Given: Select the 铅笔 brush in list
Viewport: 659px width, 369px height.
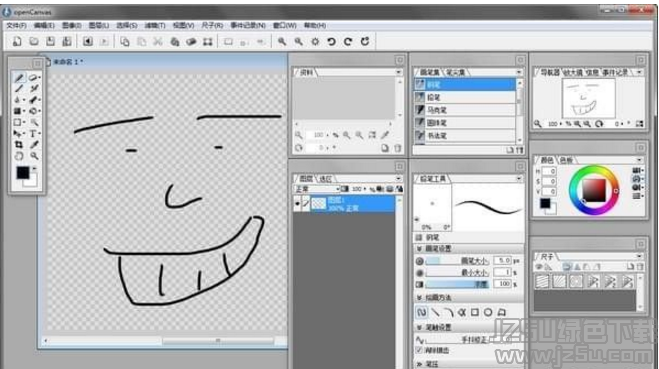Looking at the screenshot, I should [x=464, y=97].
